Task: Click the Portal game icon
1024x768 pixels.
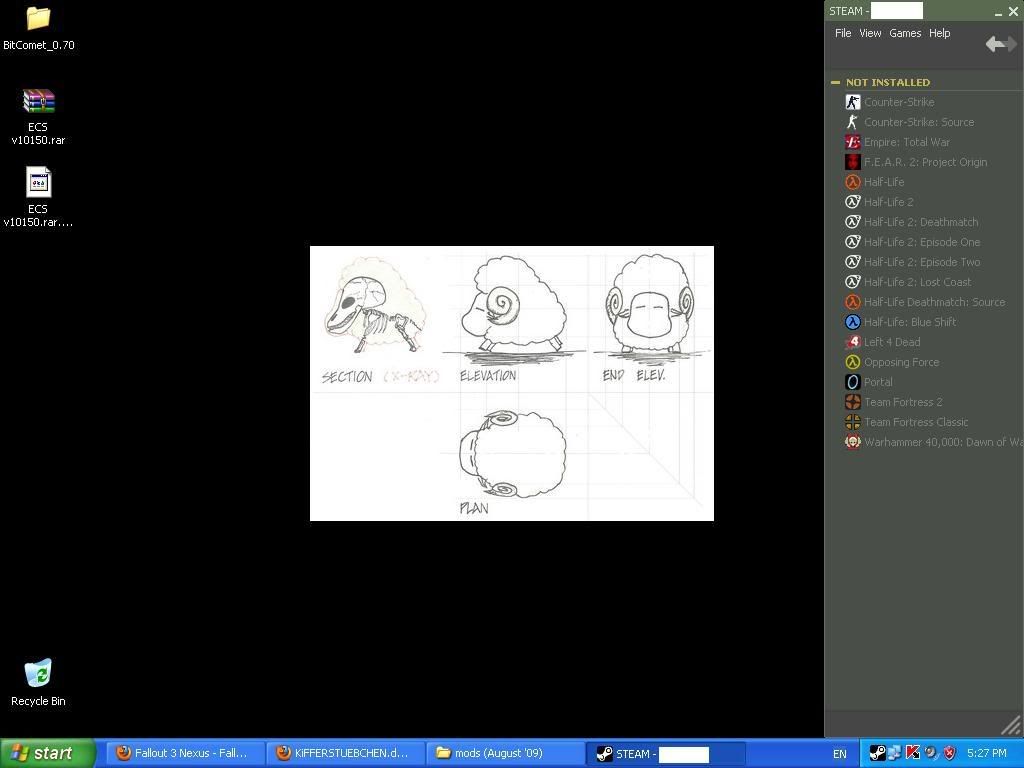Action: [853, 382]
